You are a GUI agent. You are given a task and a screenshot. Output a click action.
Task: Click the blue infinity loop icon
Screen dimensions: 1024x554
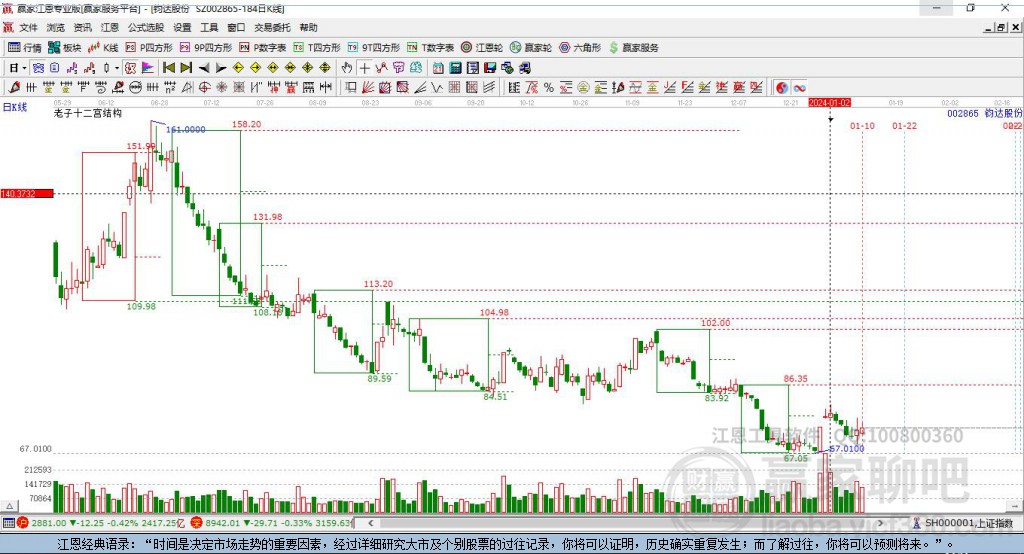tap(799, 88)
